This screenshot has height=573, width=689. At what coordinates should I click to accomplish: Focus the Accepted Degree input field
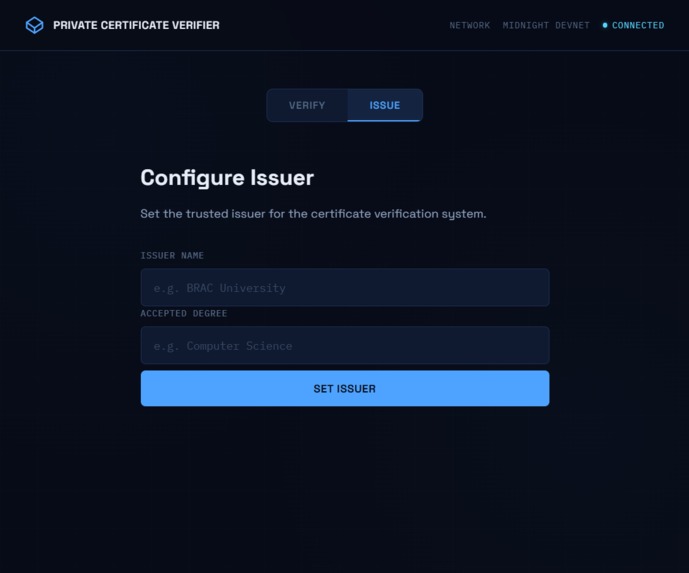(x=345, y=345)
